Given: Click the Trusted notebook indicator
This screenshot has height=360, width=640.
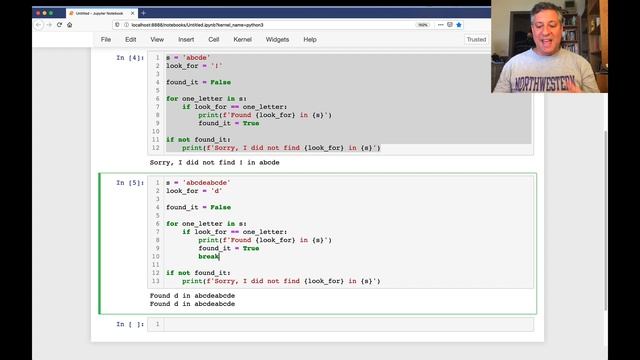Looking at the screenshot, I should point(476,40).
